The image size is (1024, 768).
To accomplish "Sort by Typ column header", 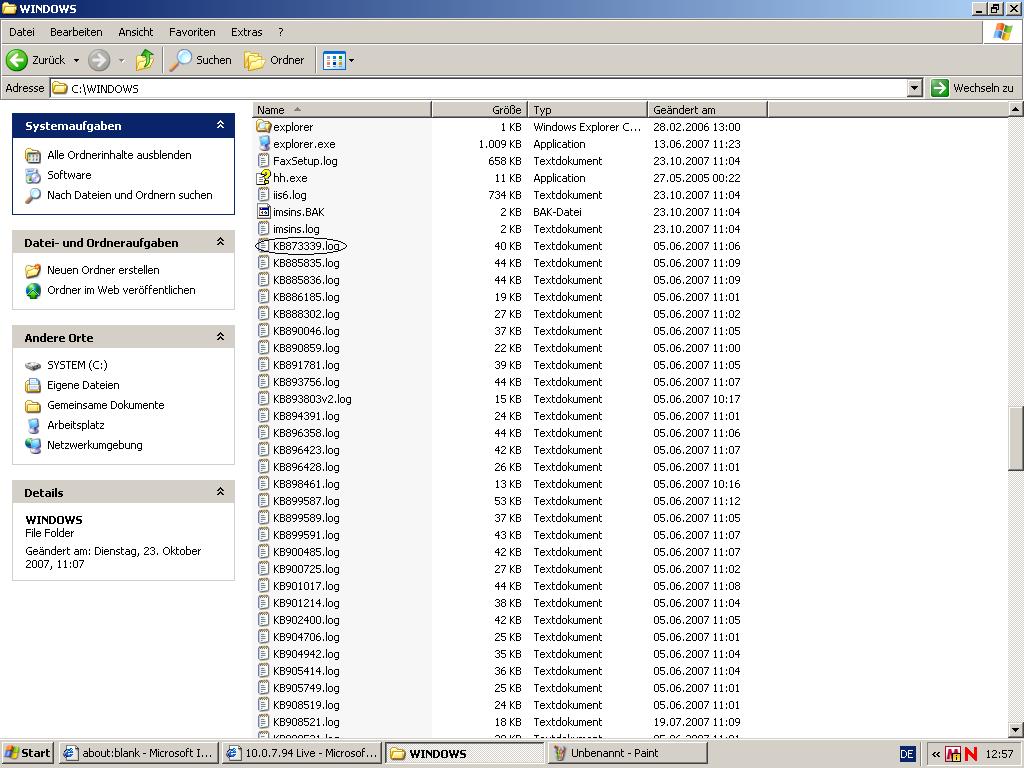I will click(587, 110).
